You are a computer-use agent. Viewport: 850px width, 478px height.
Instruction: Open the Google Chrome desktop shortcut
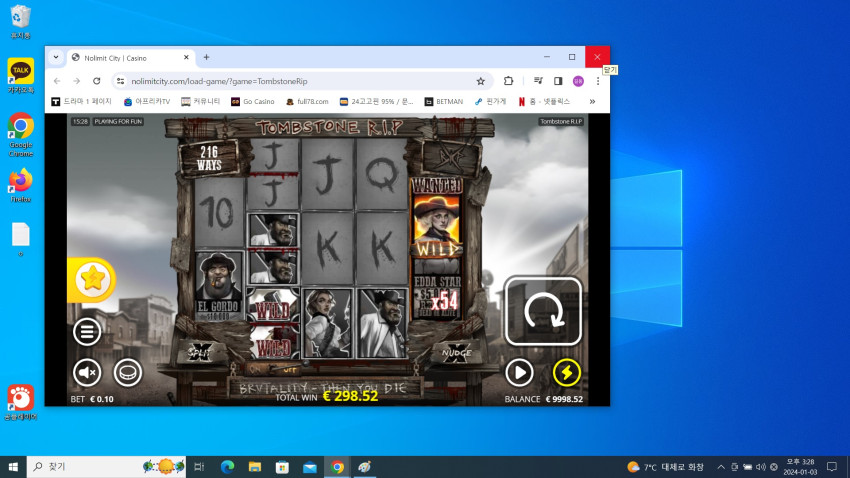click(21, 135)
